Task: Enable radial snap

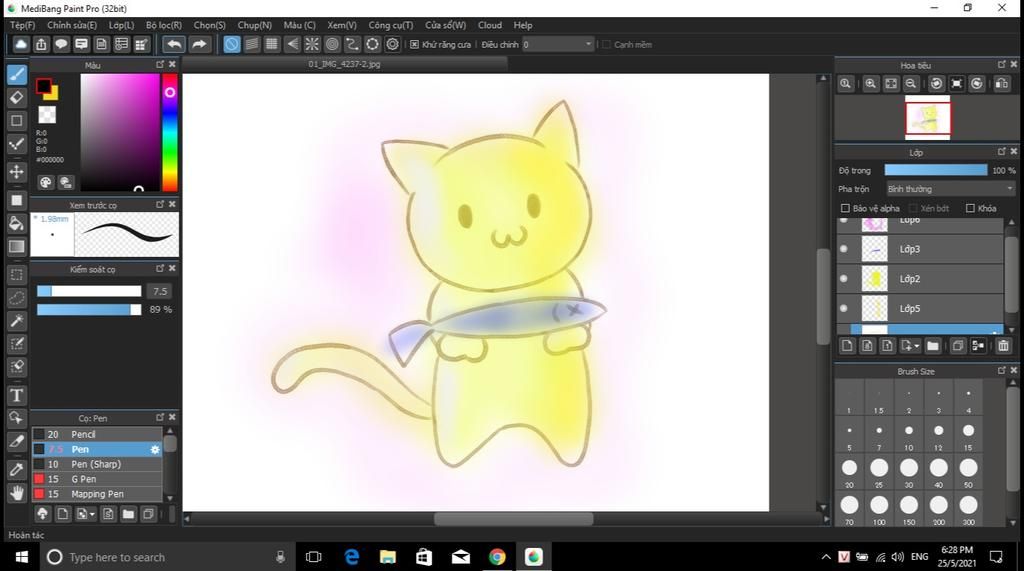Action: click(x=312, y=44)
